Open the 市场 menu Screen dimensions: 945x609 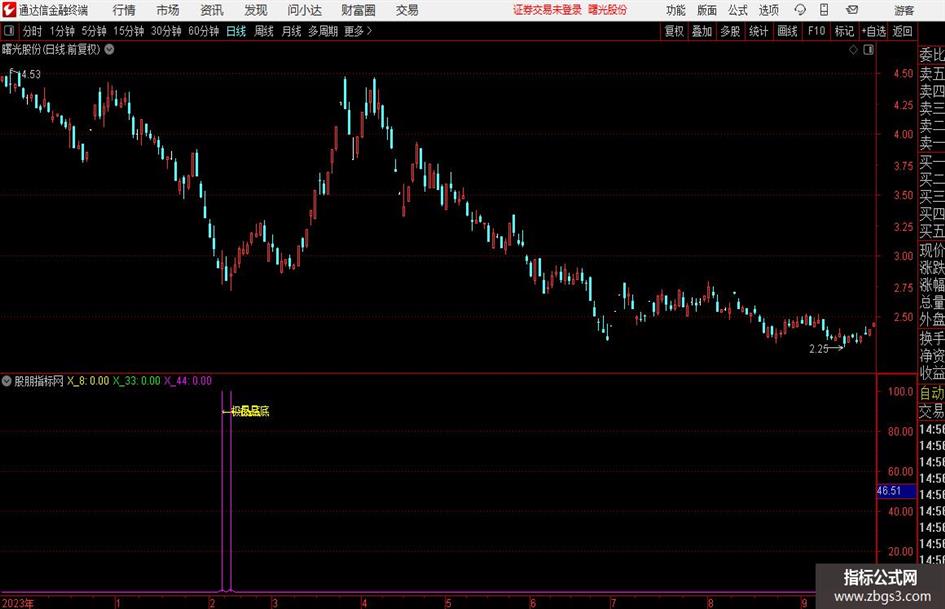pos(168,10)
